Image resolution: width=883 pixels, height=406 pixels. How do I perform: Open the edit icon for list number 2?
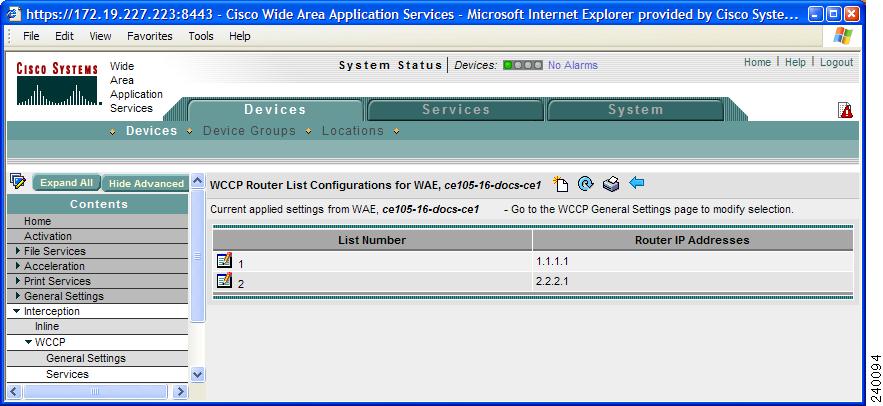(224, 280)
